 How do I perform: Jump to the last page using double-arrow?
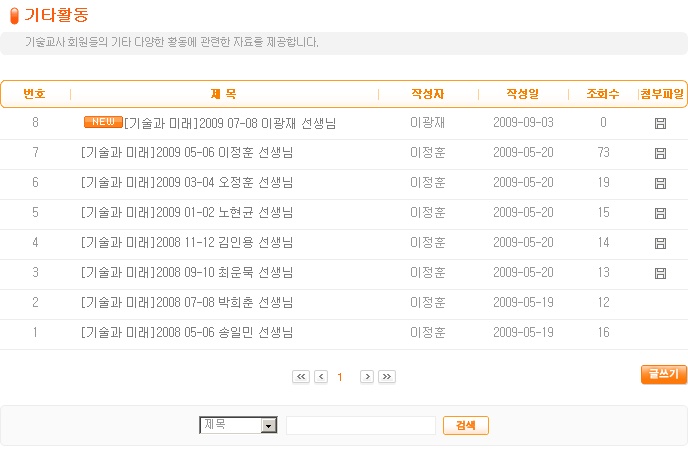pyautogui.click(x=387, y=377)
